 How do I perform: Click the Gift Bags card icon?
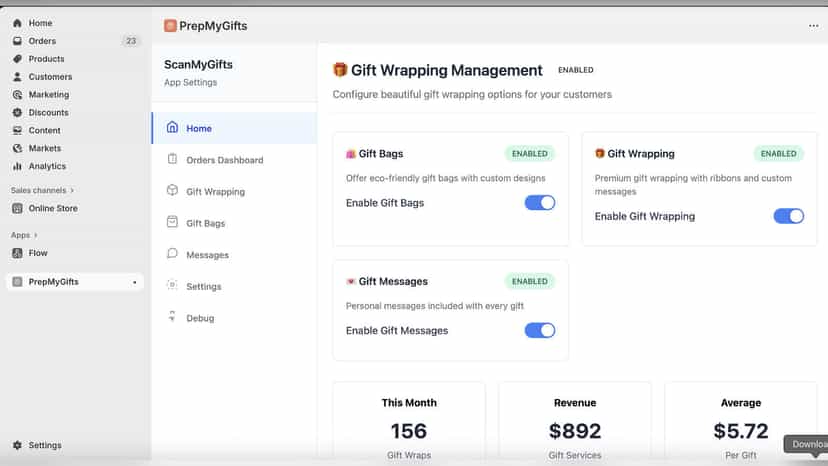click(351, 154)
